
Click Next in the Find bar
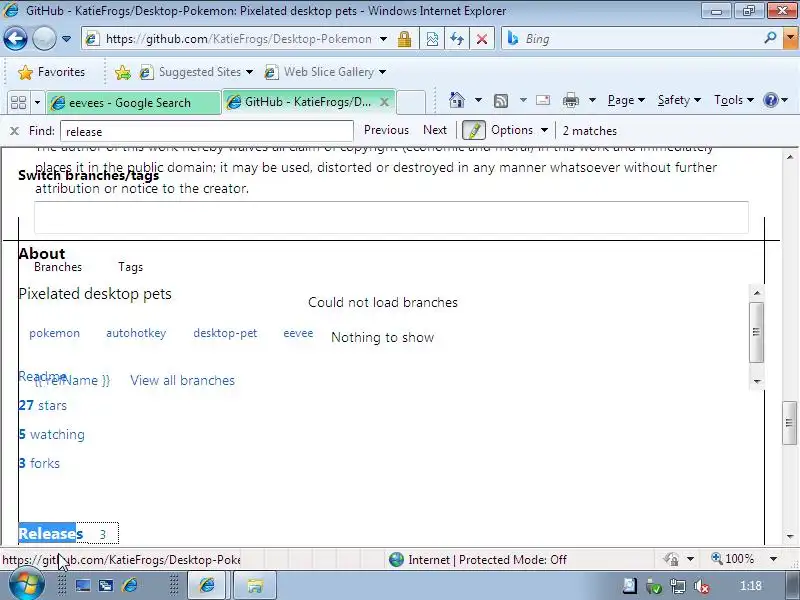pyautogui.click(x=435, y=130)
